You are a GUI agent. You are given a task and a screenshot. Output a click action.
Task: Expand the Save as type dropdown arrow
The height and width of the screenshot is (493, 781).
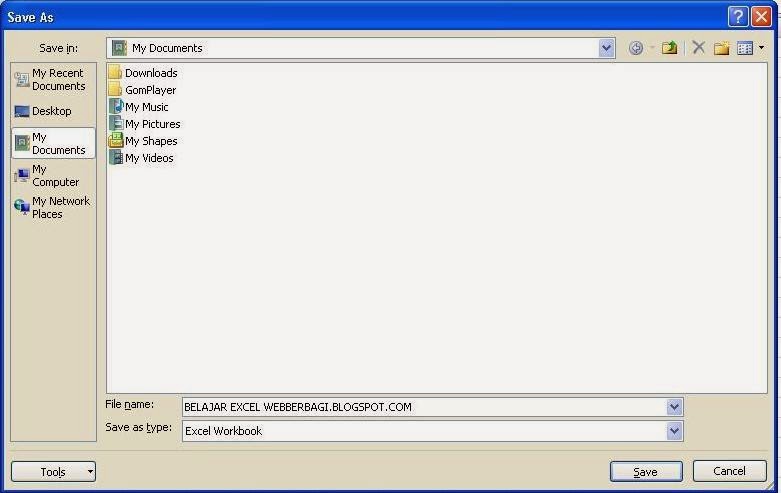(674, 431)
